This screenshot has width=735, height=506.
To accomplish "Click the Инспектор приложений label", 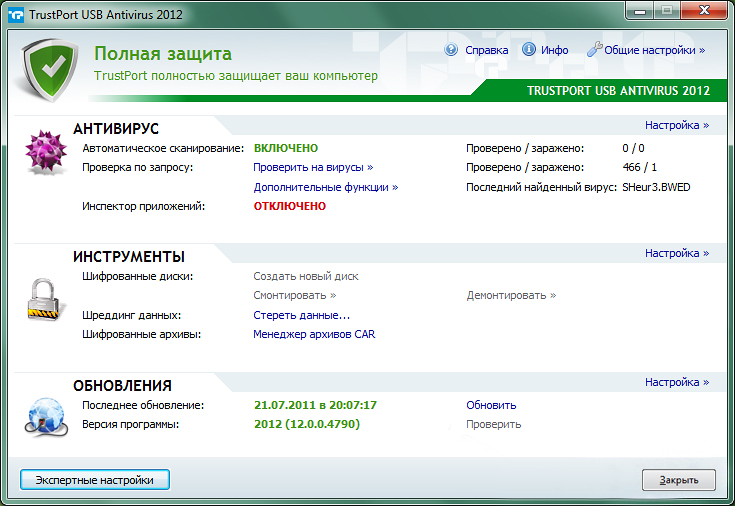I will click(x=143, y=206).
